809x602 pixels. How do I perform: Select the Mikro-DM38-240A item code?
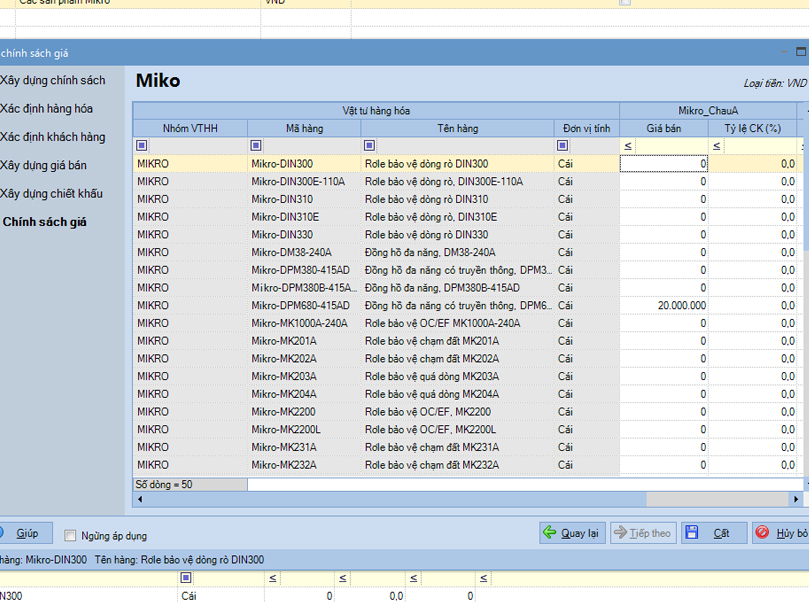pos(292,252)
